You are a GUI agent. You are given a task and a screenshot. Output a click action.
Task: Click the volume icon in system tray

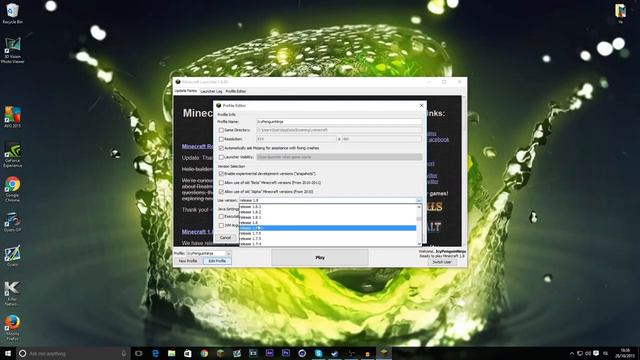coord(588,353)
